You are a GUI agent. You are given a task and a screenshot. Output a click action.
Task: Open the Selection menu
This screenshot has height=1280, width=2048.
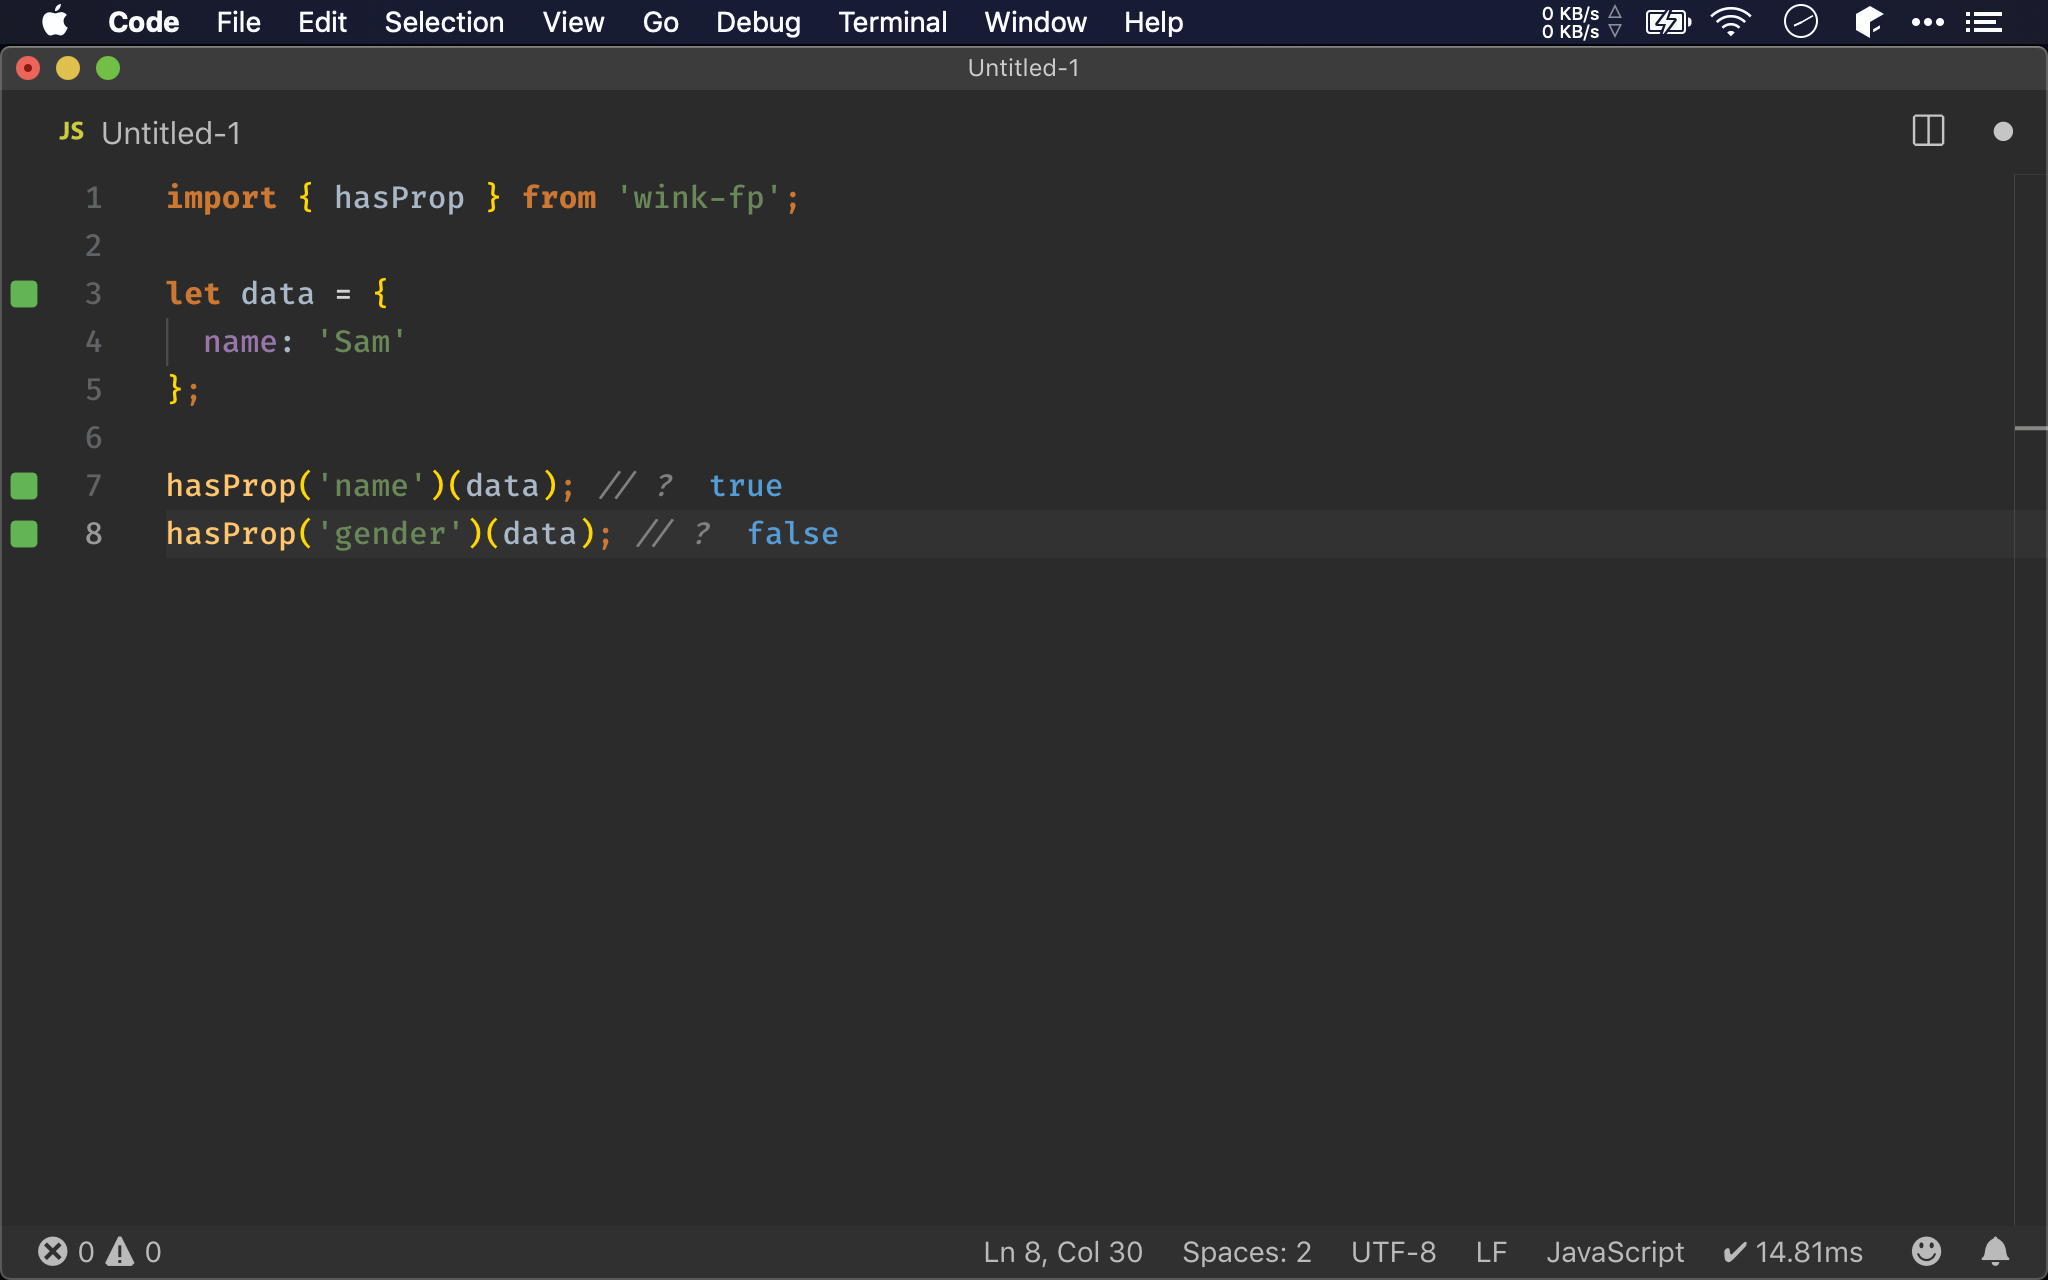444,22
